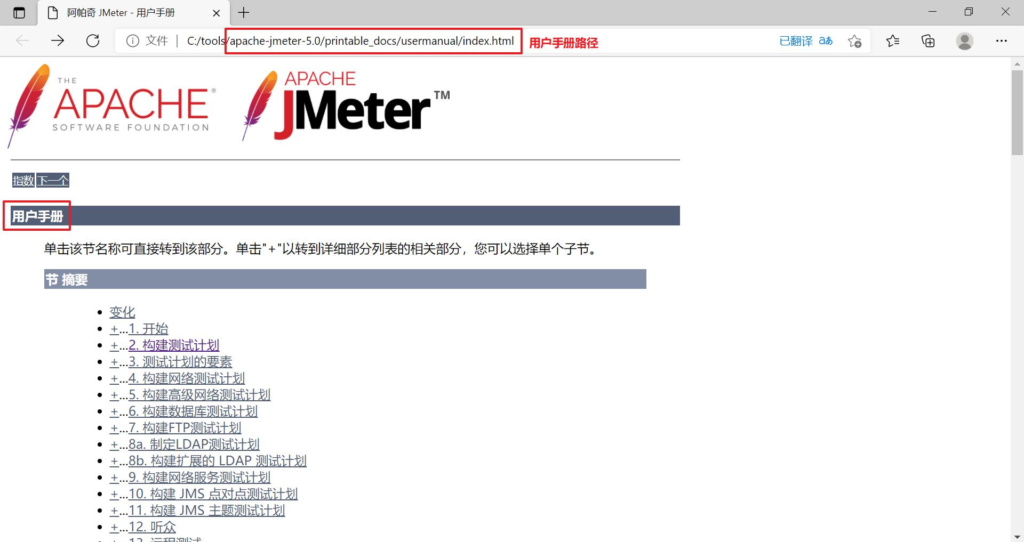Open the 变化 link
The height and width of the screenshot is (542, 1024).
click(x=122, y=313)
